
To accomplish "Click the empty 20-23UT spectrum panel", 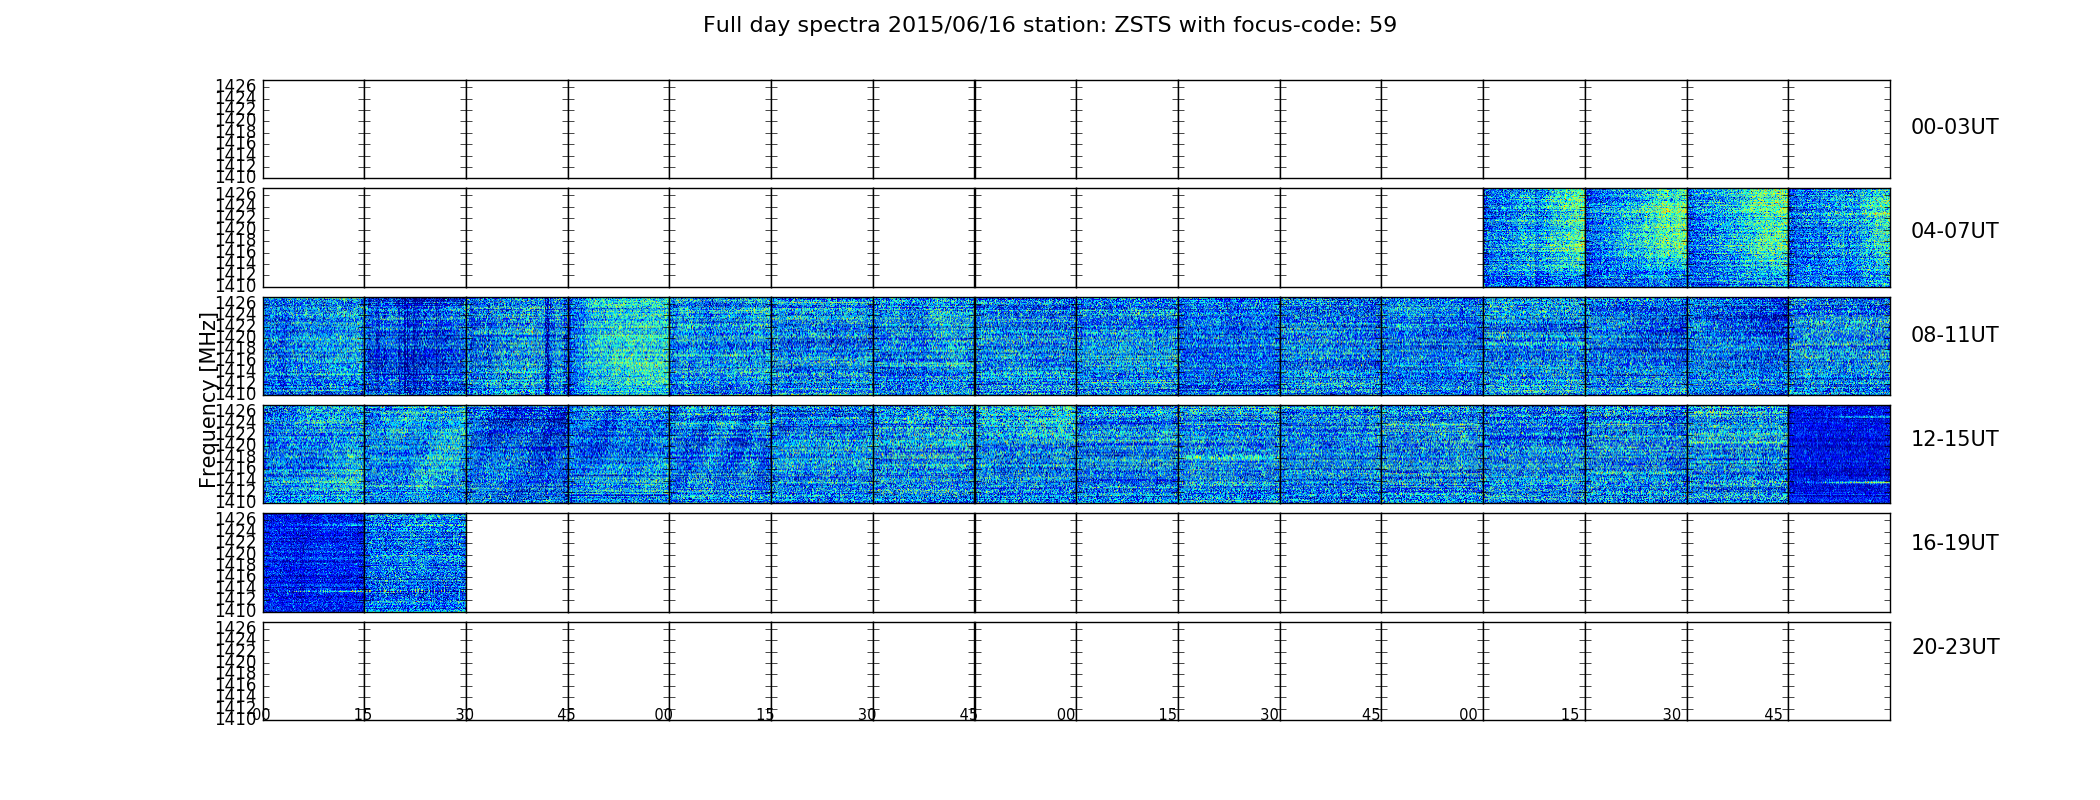I will click(1077, 671).
